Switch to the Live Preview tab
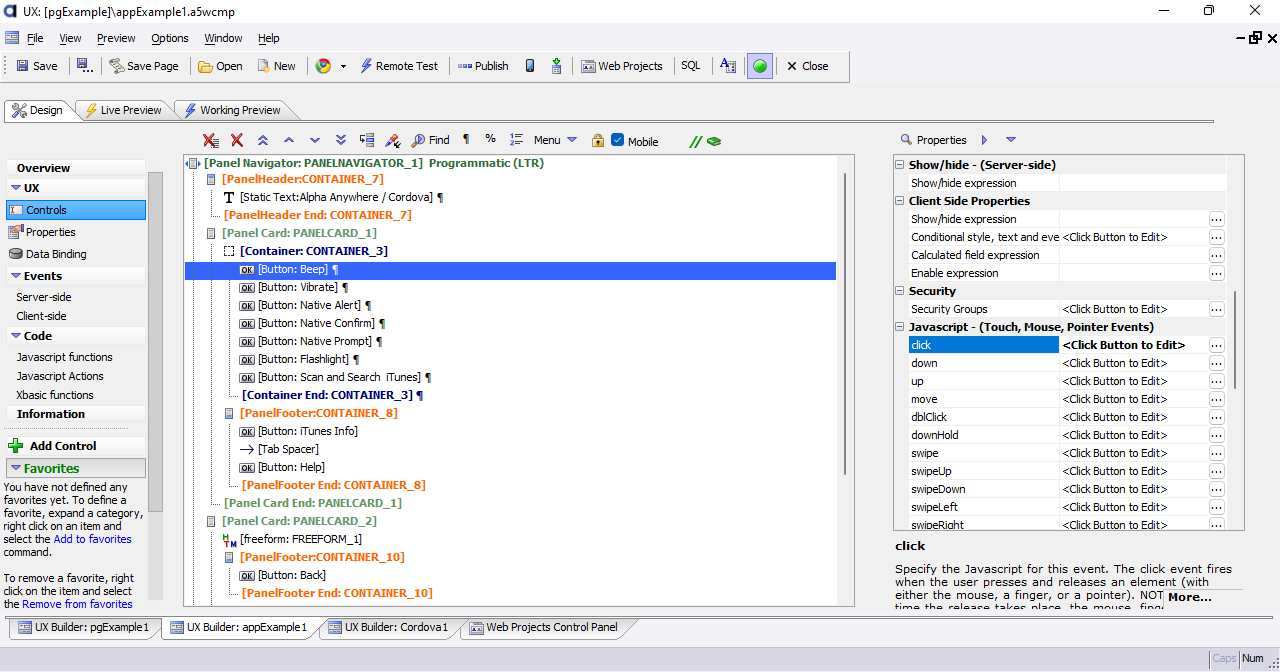 coord(122,110)
